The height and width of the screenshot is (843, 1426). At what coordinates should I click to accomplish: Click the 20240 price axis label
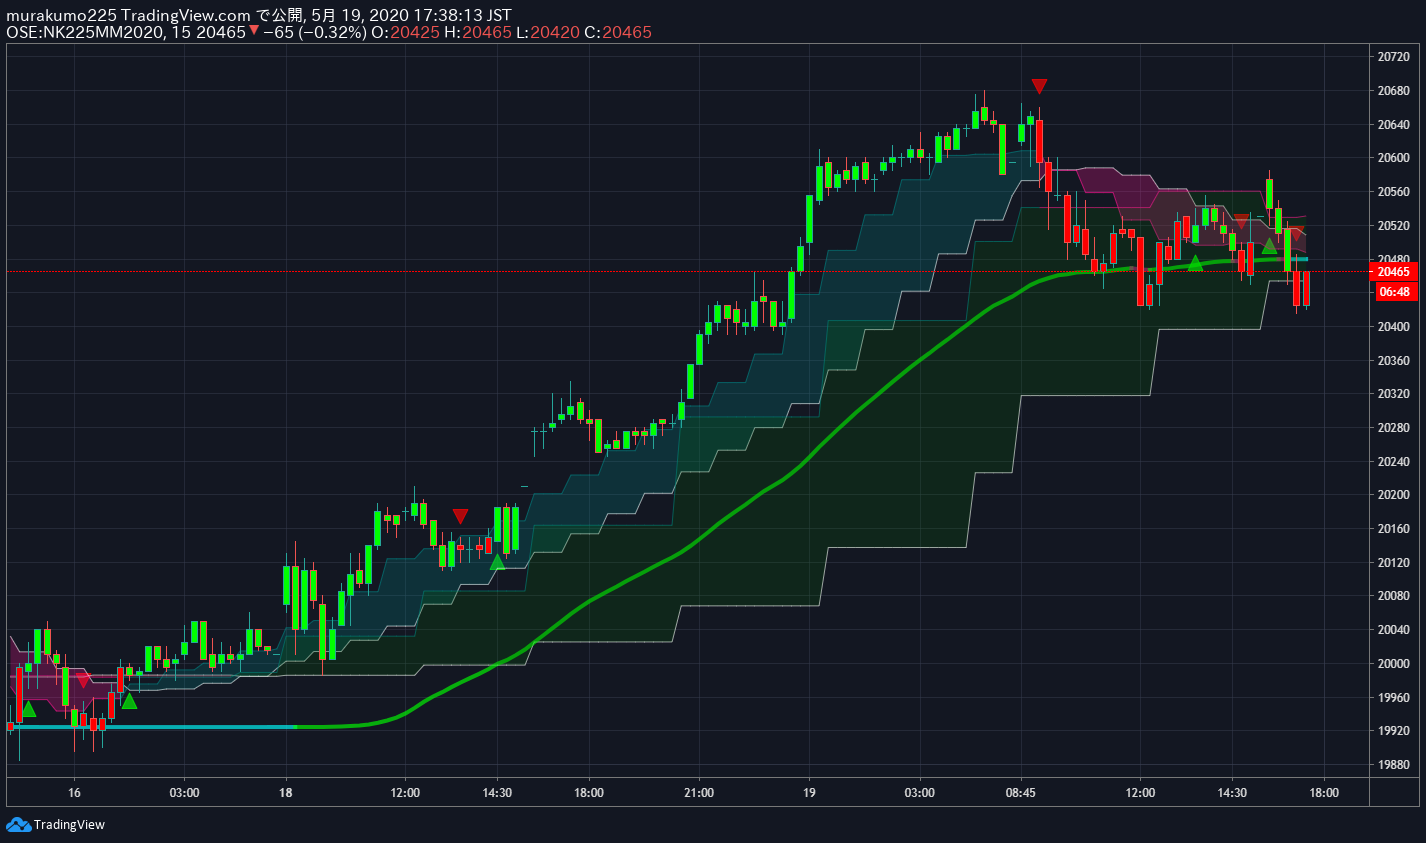(x=1394, y=462)
